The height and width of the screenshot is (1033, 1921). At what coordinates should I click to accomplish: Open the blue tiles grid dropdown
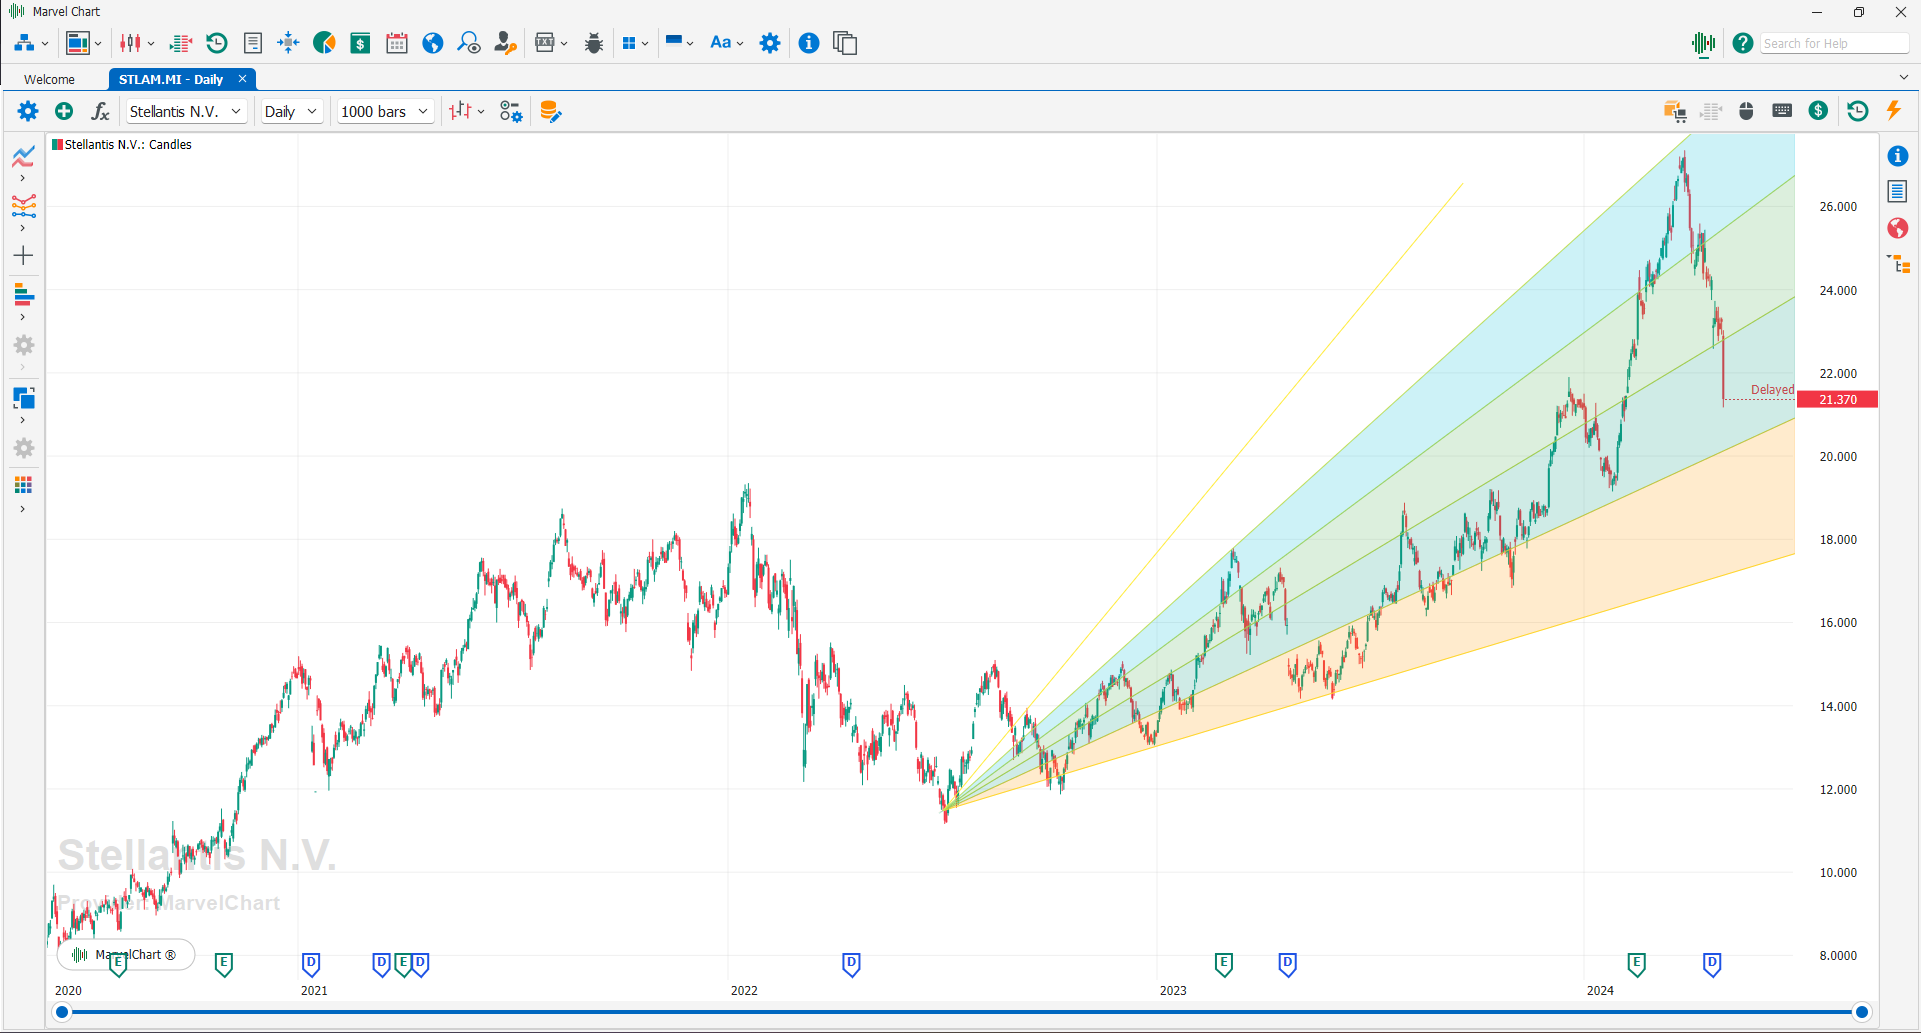(635, 43)
